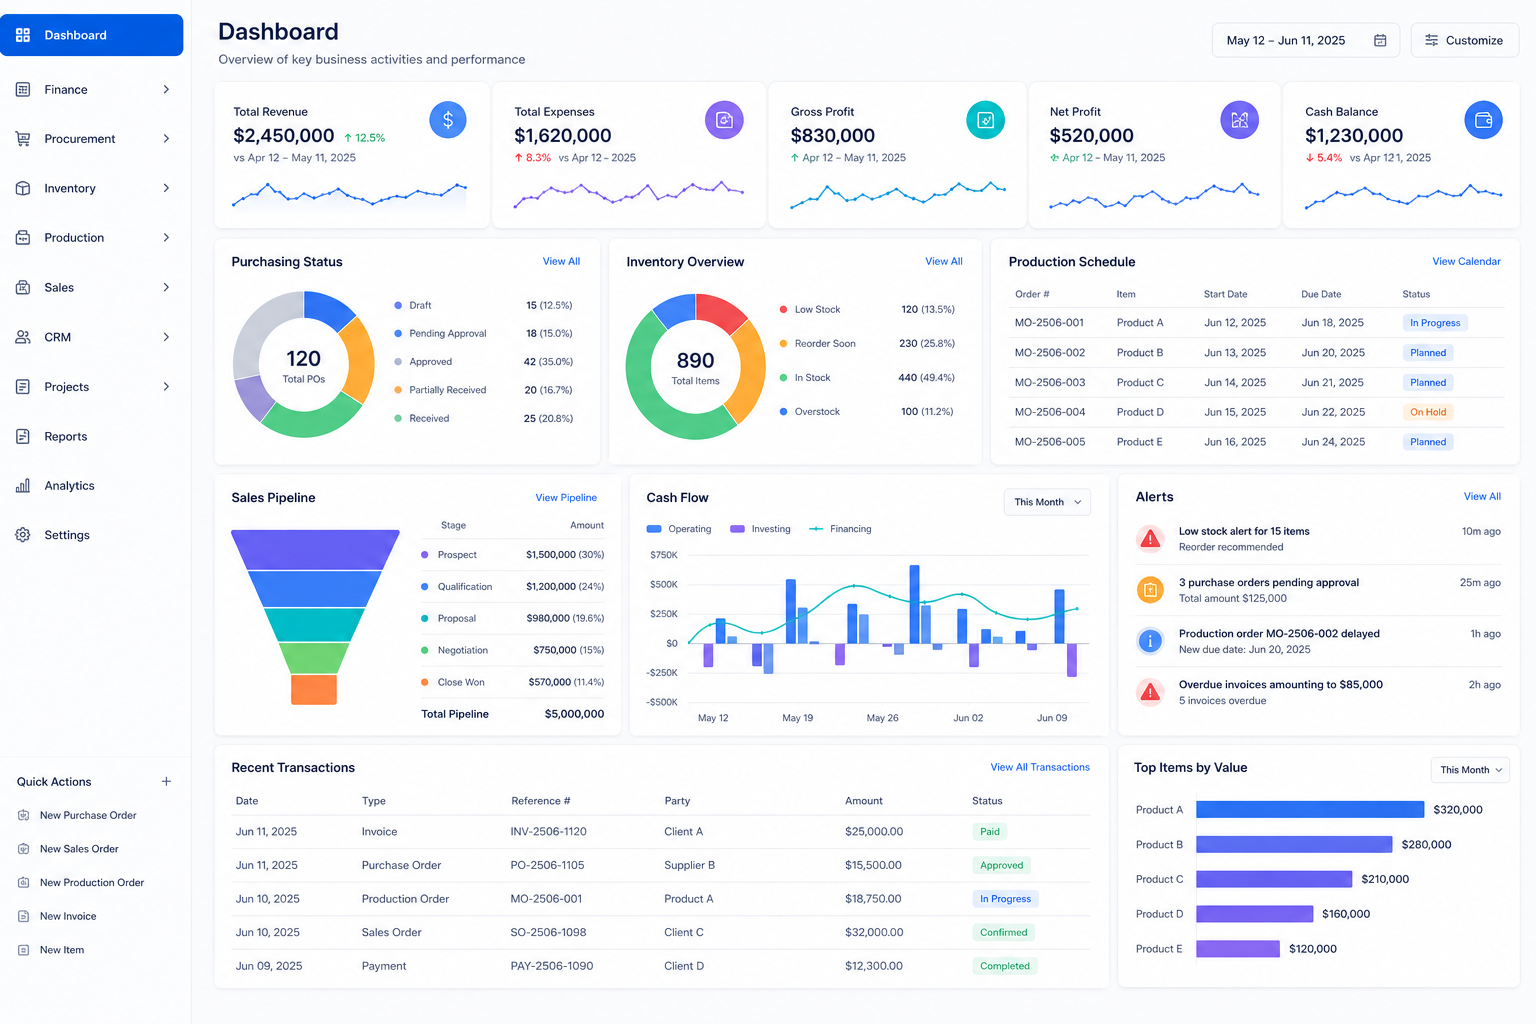The height and width of the screenshot is (1024, 1536).
Task: Click the In Progress status for MO-2506-001
Action: click(x=1435, y=323)
